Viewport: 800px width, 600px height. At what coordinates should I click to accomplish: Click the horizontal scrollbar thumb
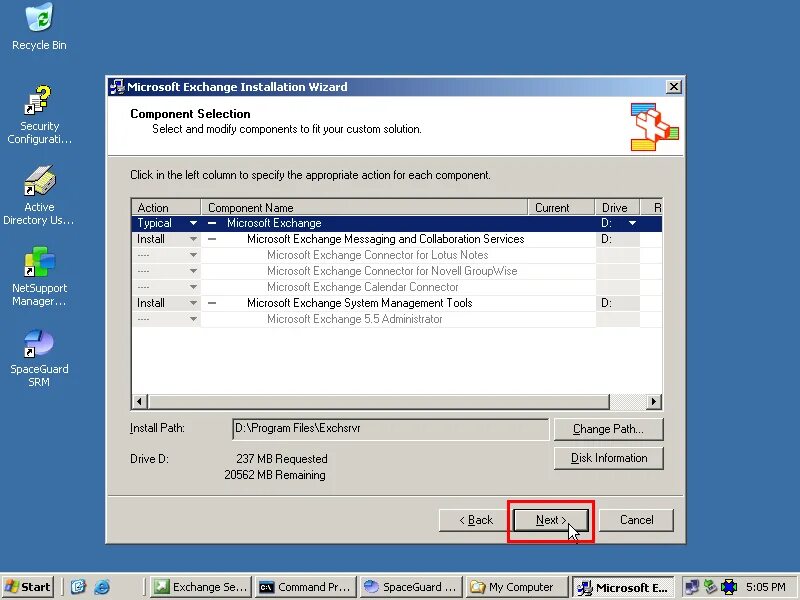click(379, 402)
